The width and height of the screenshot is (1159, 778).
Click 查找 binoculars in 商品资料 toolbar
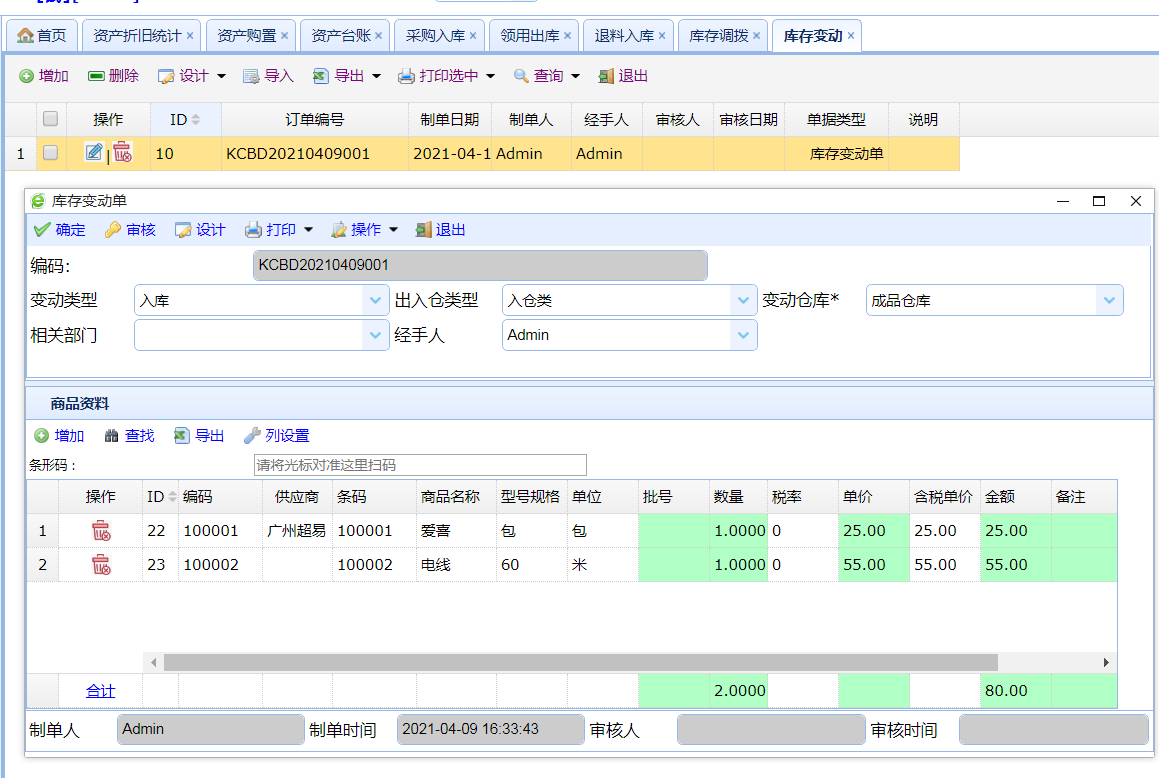[129, 436]
